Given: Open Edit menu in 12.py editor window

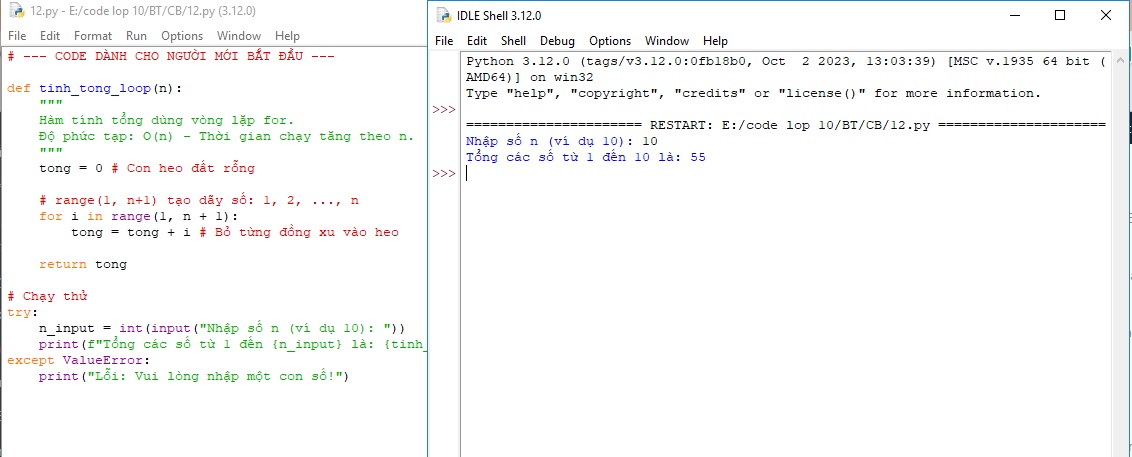Looking at the screenshot, I should coord(50,35).
